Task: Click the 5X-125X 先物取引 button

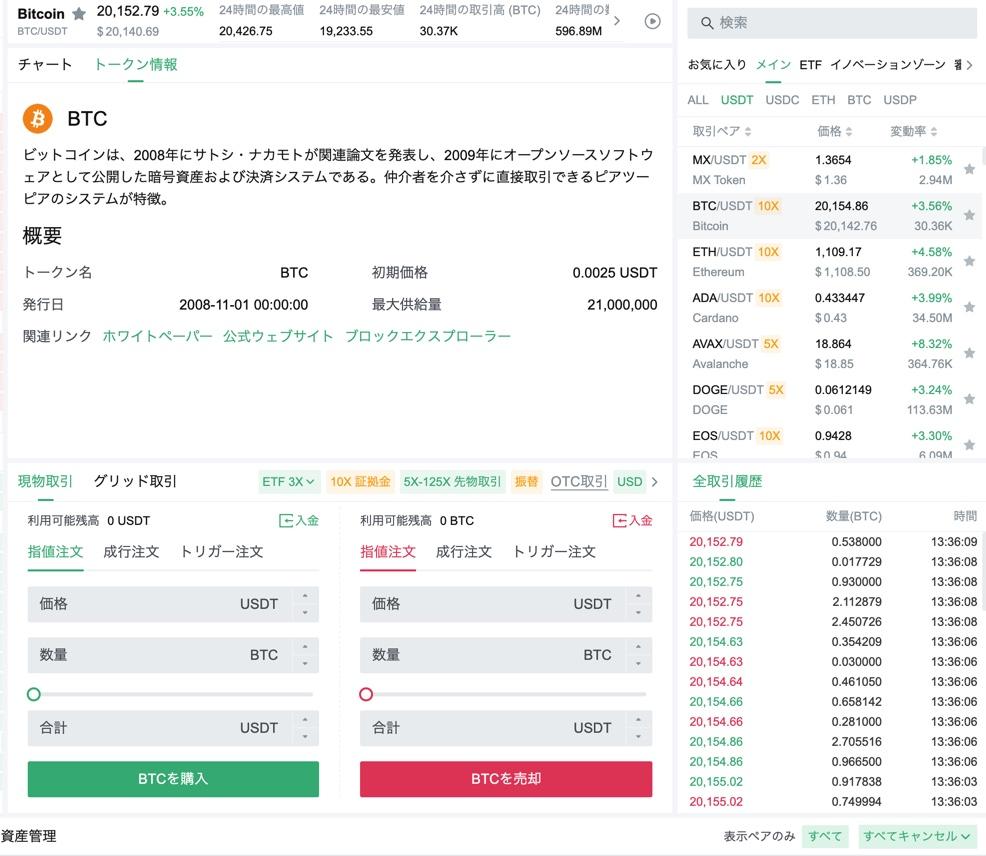Action: (x=452, y=482)
